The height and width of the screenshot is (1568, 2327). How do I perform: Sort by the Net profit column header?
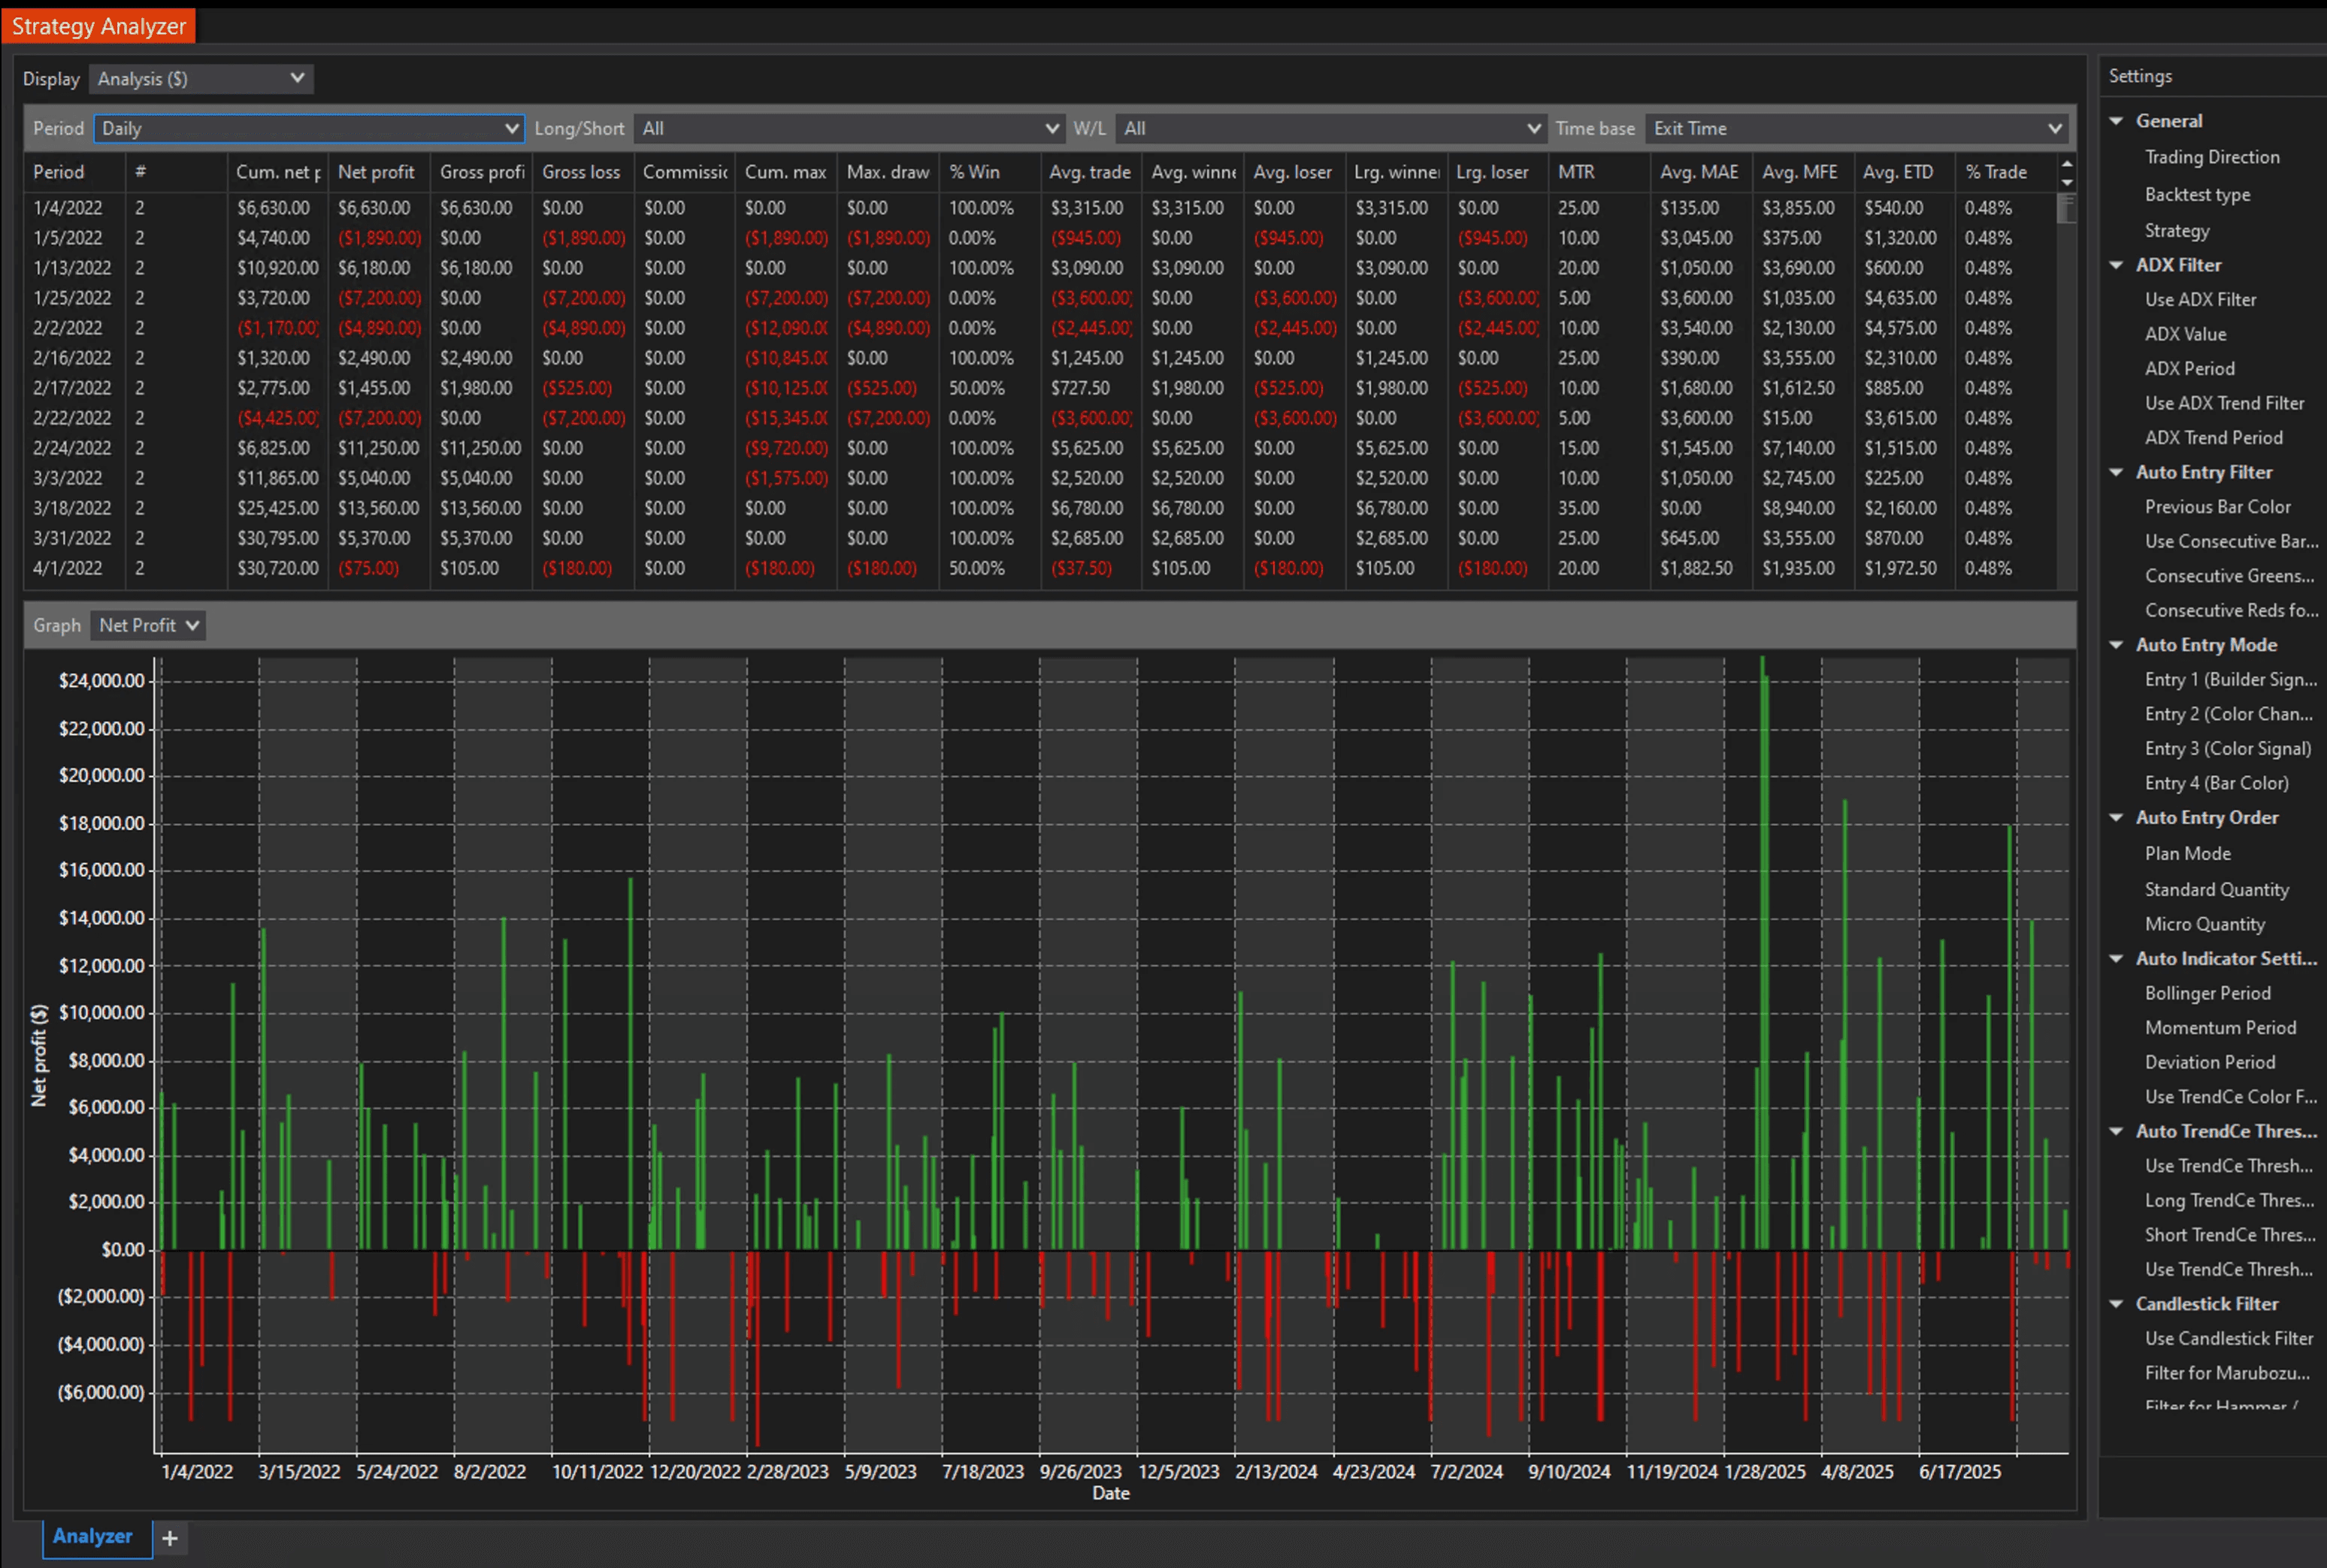tap(376, 172)
